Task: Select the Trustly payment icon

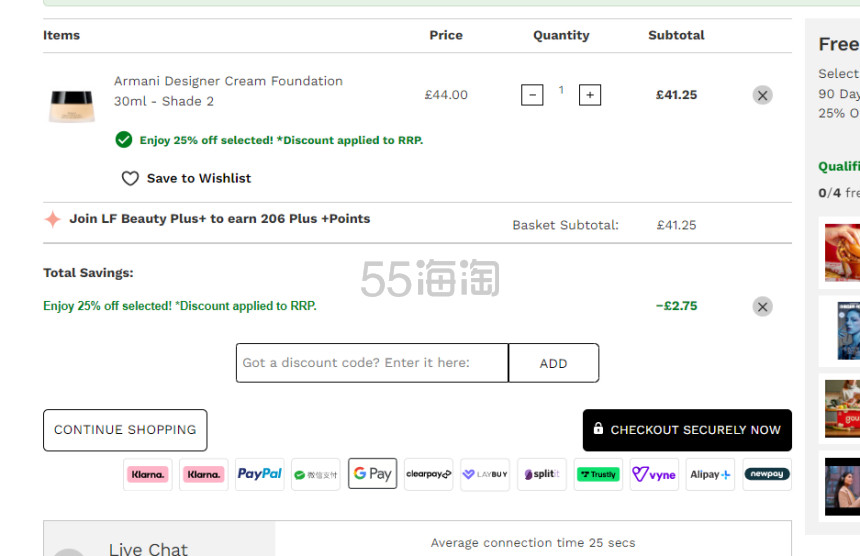Action: pos(598,474)
